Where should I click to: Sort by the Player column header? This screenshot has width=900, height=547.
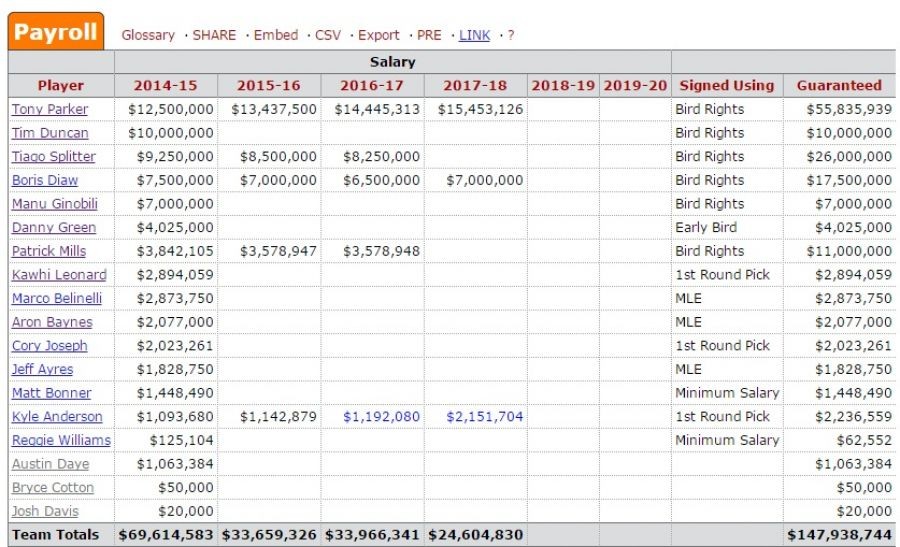(61, 86)
